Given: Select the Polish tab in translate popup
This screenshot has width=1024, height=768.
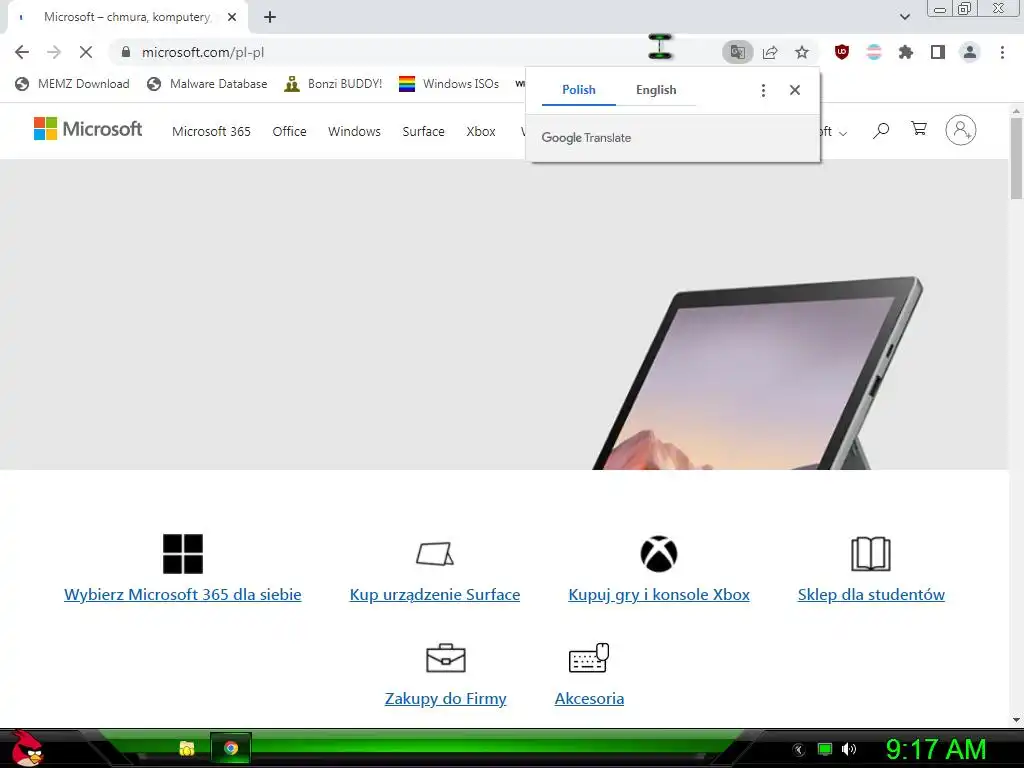Looking at the screenshot, I should click(579, 90).
